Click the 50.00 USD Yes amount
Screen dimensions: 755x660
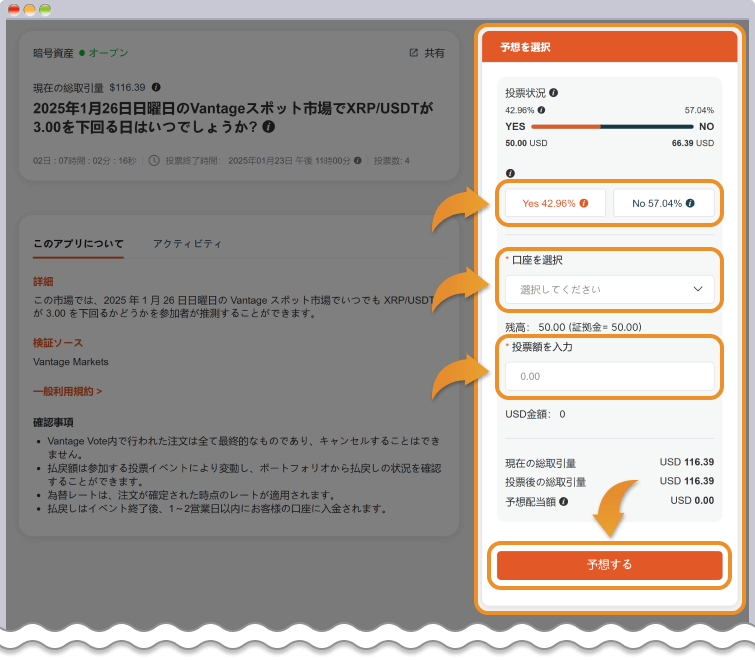point(526,143)
